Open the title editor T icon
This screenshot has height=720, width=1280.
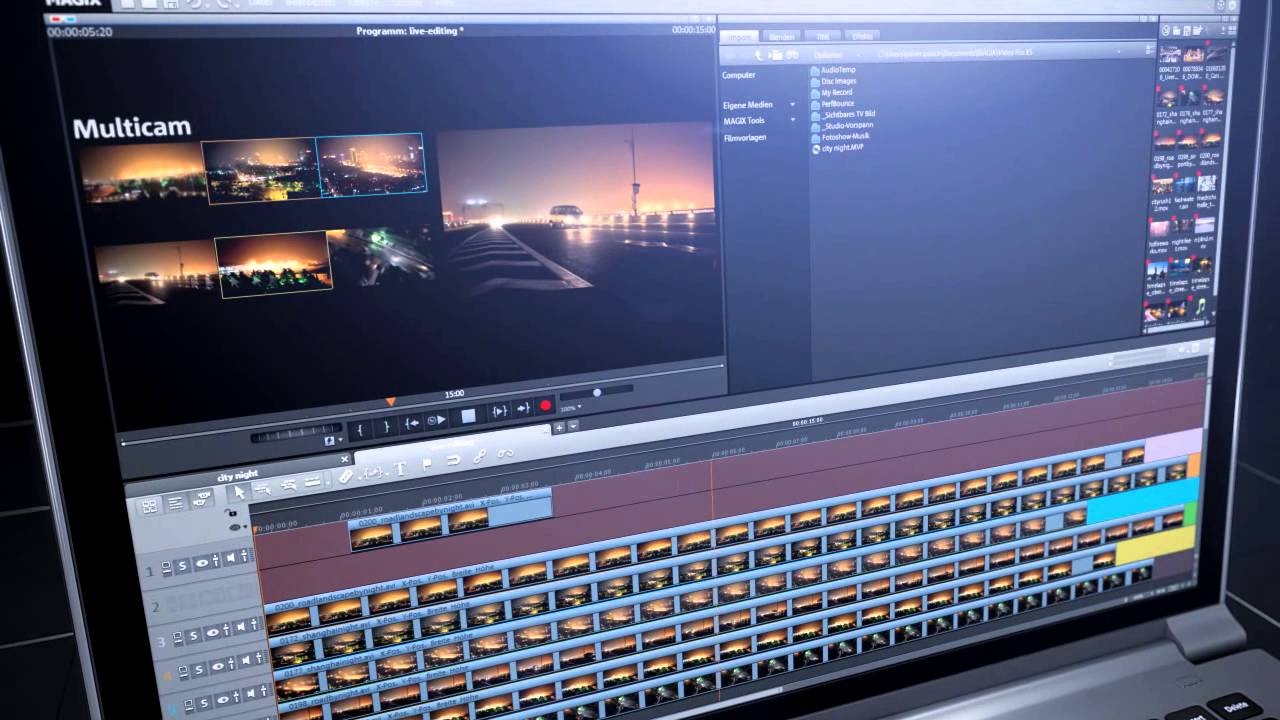tap(400, 468)
